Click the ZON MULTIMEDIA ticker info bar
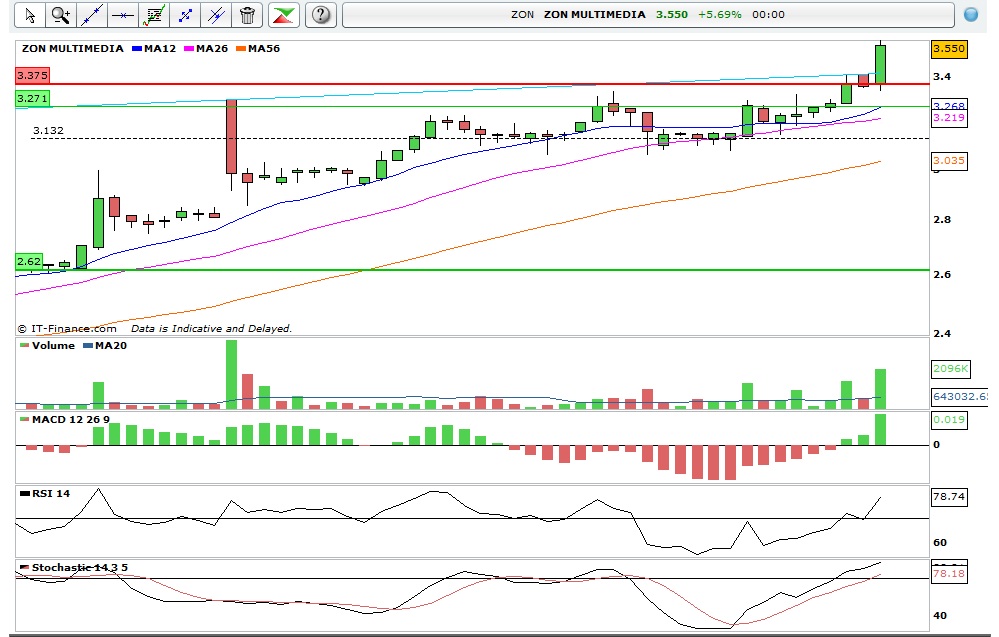Screen dimensions: 999x637 pyautogui.click(x=648, y=15)
